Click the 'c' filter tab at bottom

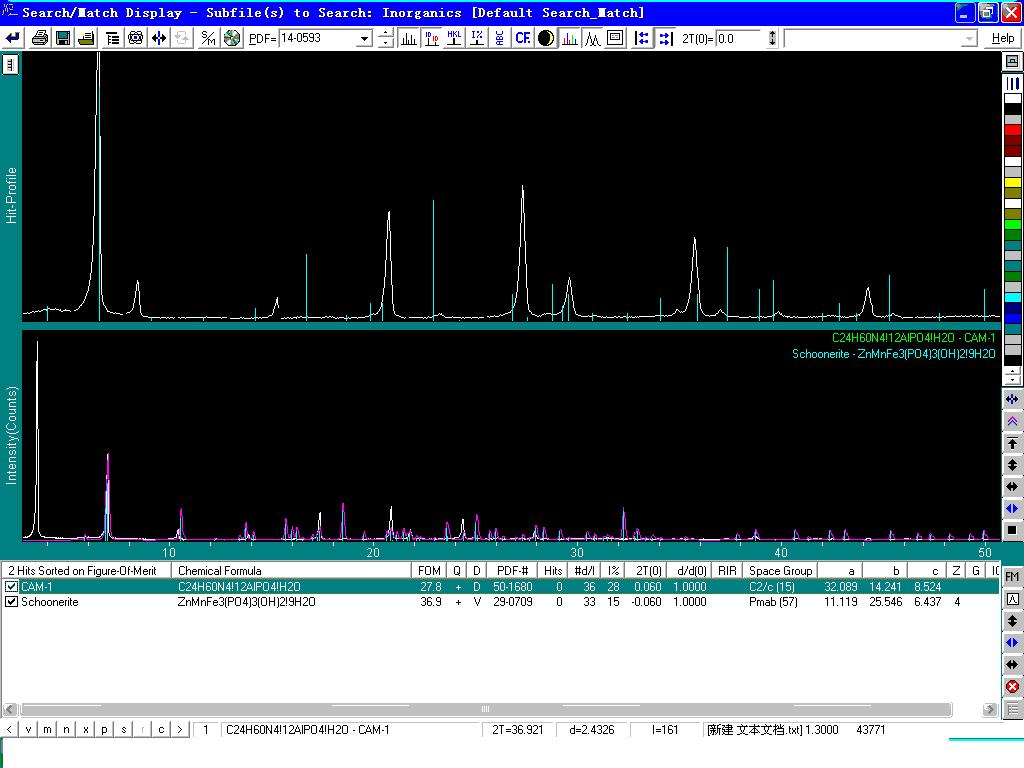pyautogui.click(x=161, y=729)
